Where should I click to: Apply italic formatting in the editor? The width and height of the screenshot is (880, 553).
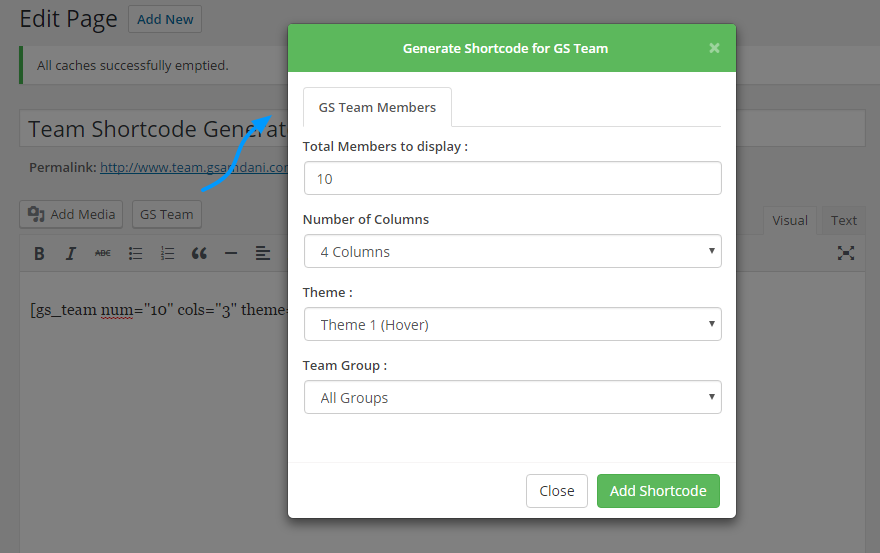71,253
